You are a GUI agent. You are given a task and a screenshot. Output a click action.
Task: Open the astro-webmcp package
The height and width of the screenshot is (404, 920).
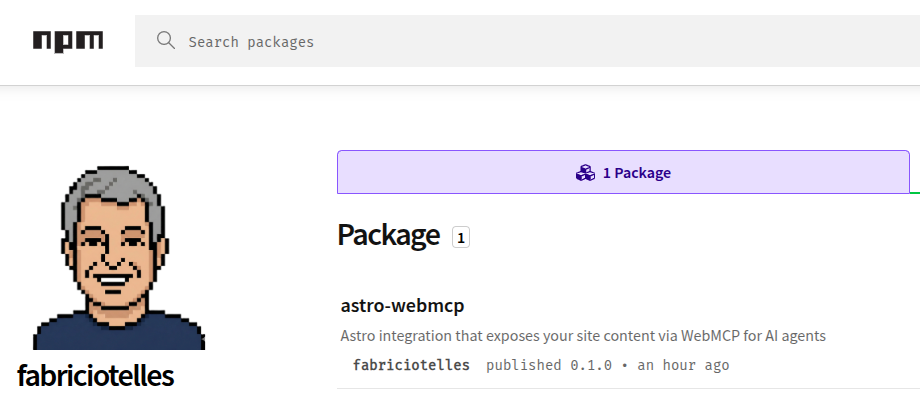click(402, 305)
